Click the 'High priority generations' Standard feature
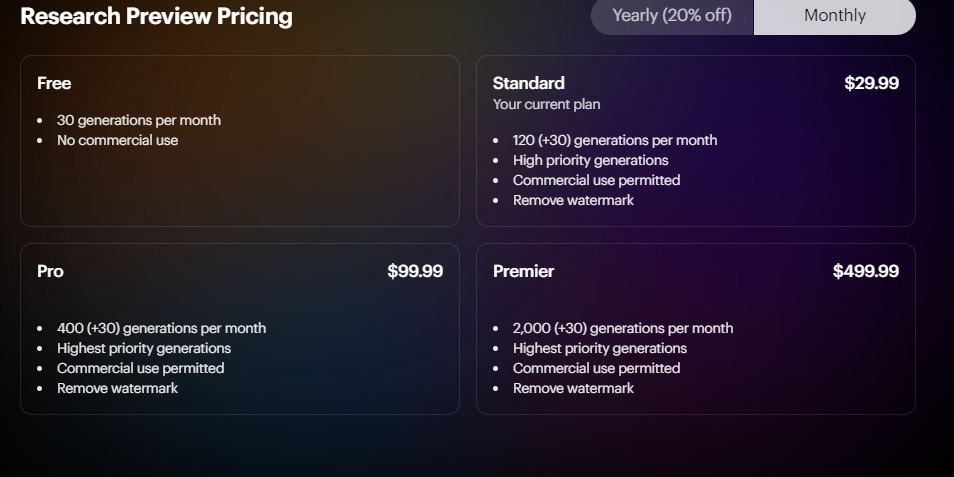This screenshot has height=477, width=954. click(x=590, y=161)
